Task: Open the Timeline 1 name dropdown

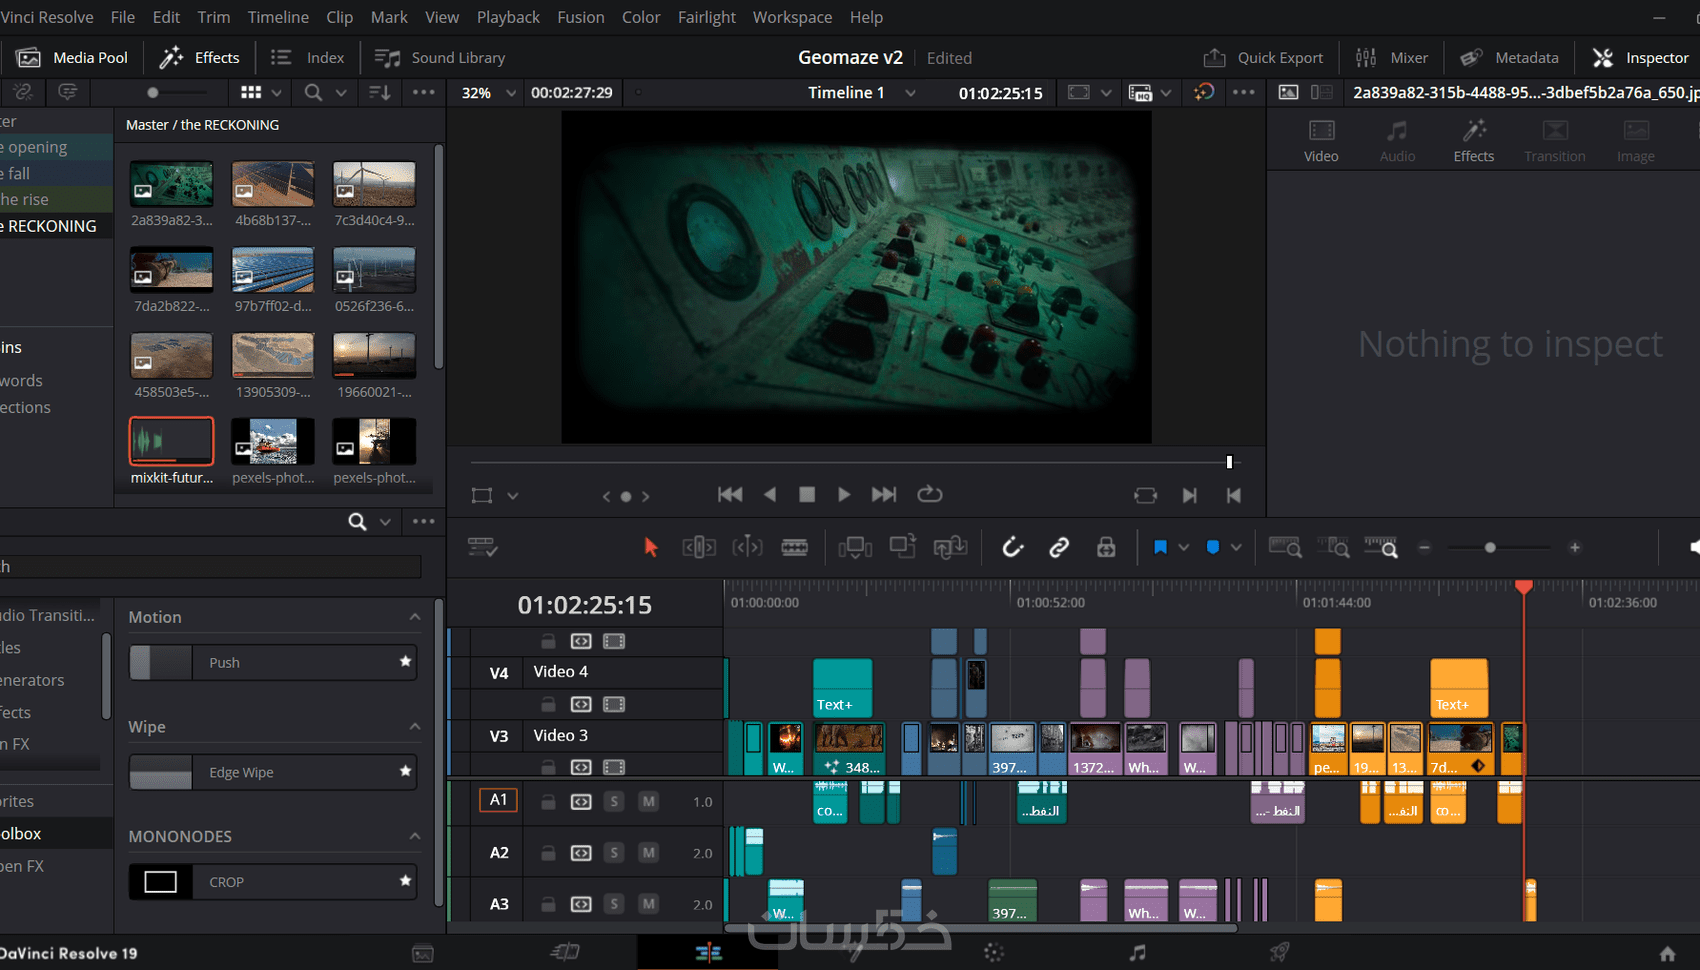Action: (x=910, y=93)
